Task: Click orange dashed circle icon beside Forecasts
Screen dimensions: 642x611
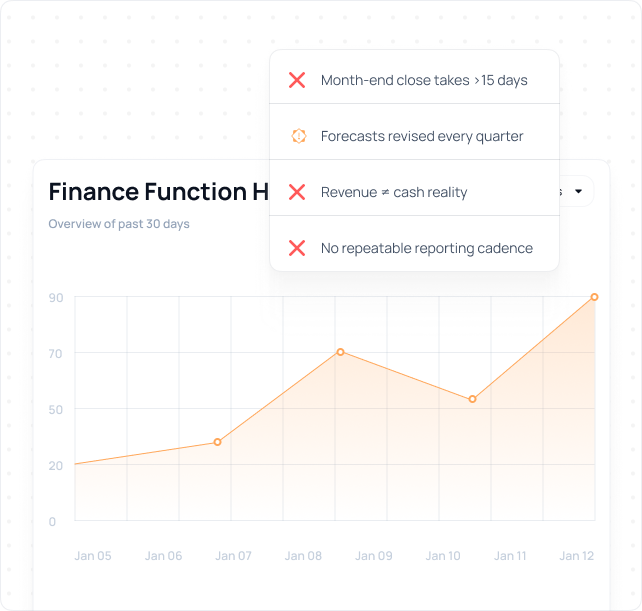Action: (298, 136)
